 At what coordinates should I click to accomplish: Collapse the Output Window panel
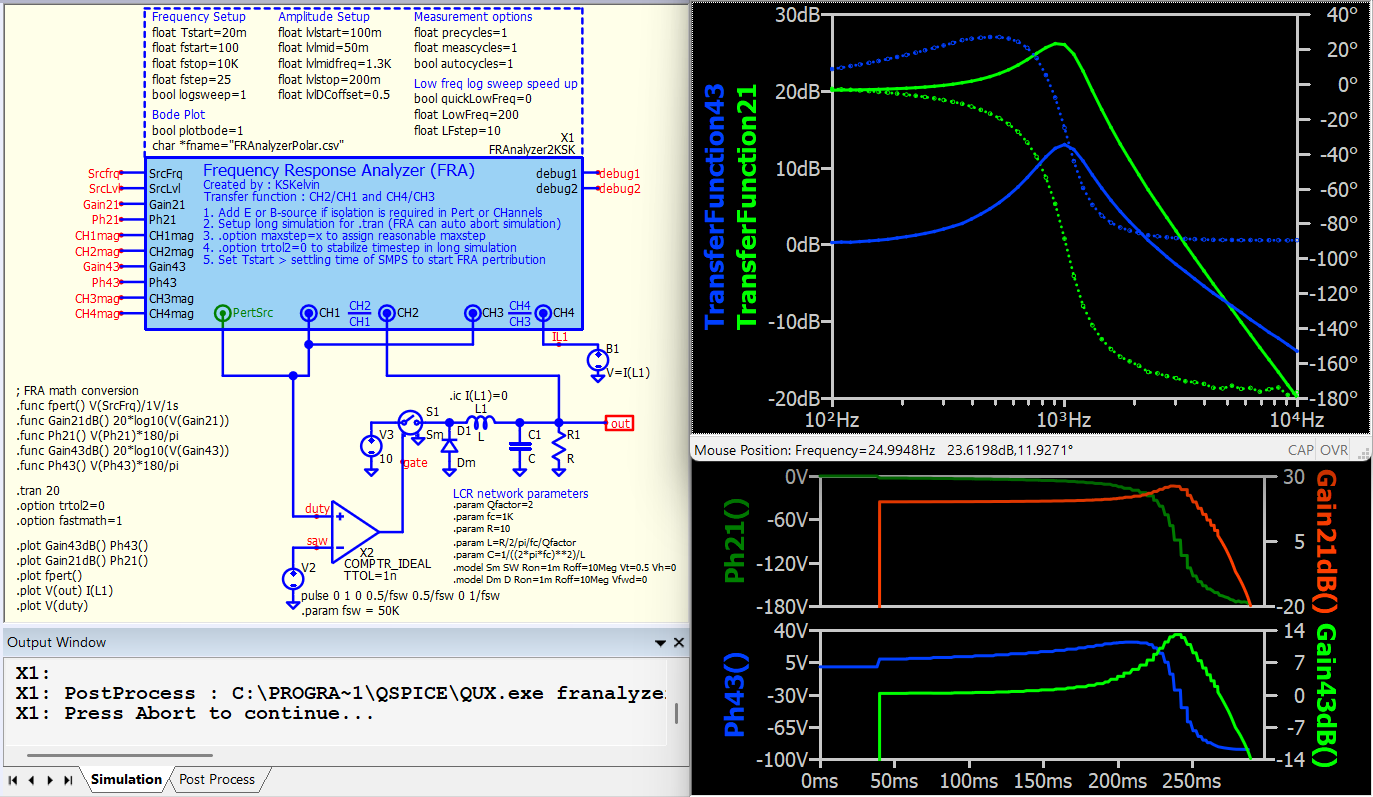(x=659, y=642)
